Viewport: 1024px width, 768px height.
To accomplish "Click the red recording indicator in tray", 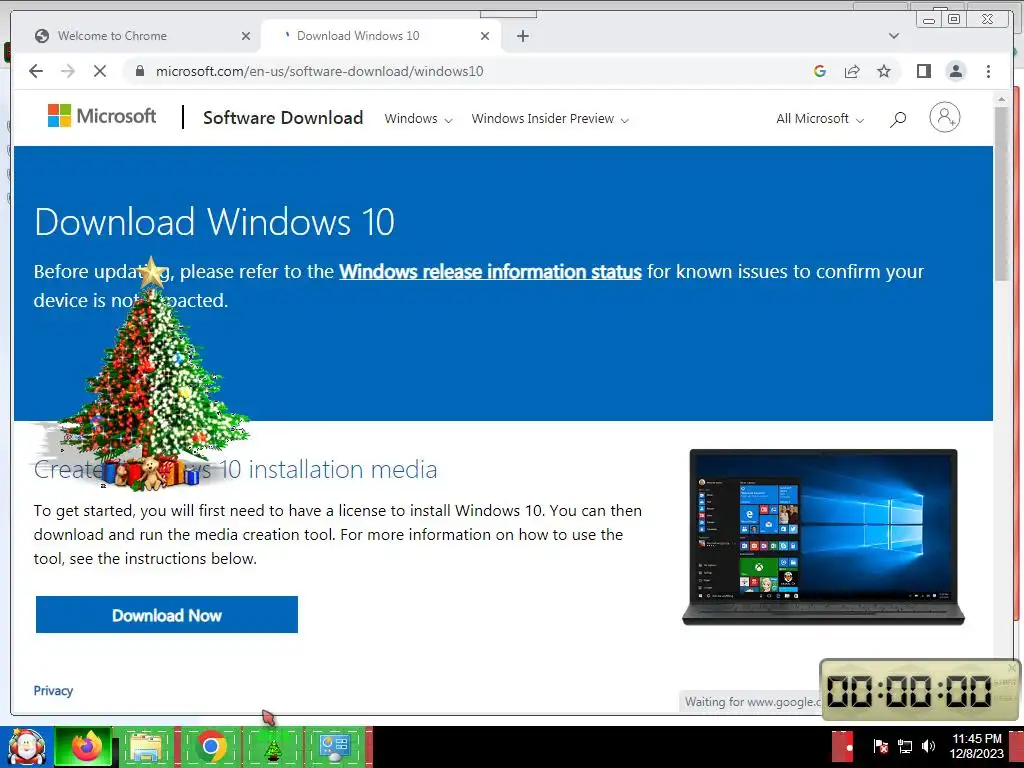I will (843, 746).
